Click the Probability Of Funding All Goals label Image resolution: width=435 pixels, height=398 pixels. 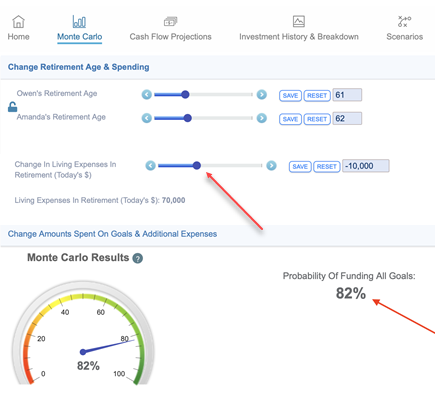[349, 276]
